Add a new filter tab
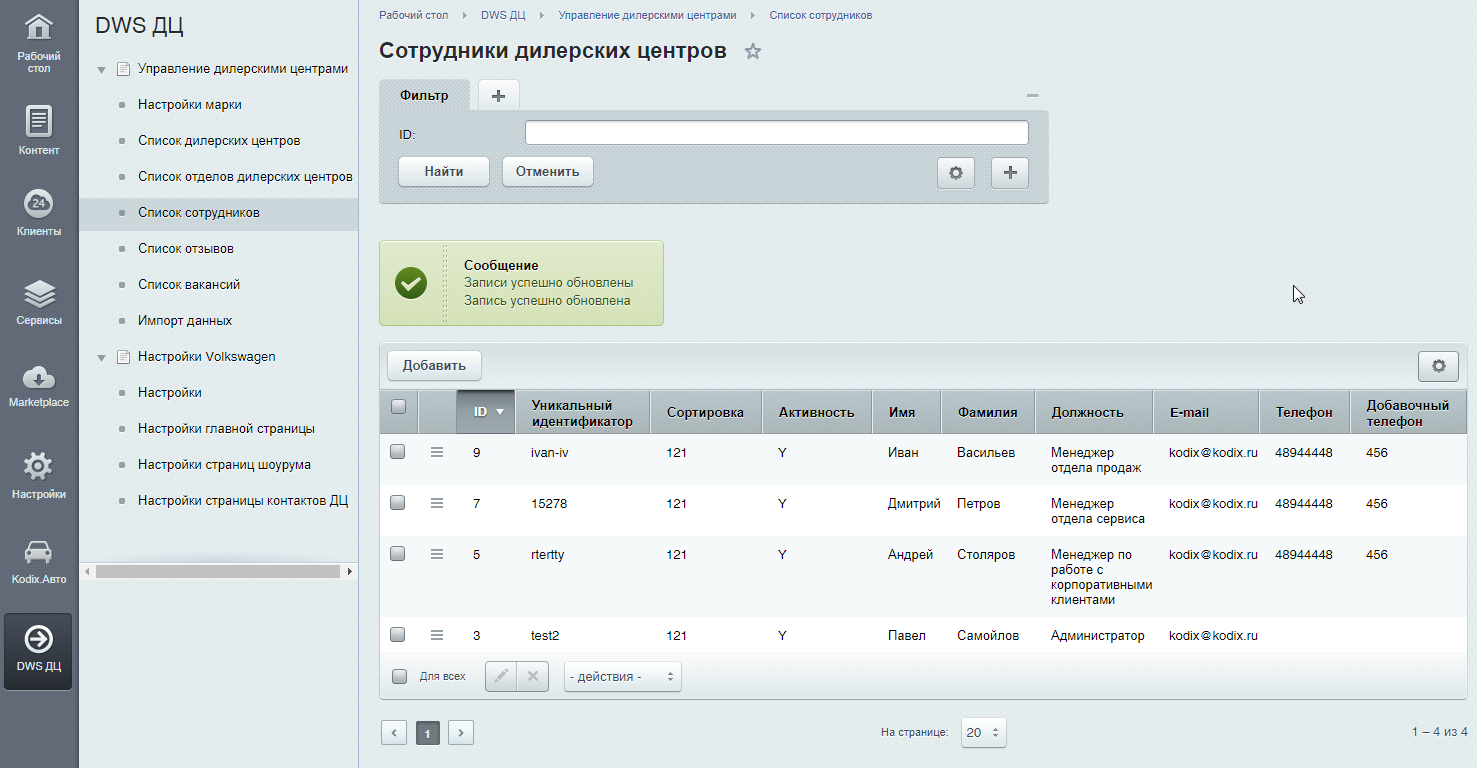Screen dimensions: 1477x768 pos(498,95)
